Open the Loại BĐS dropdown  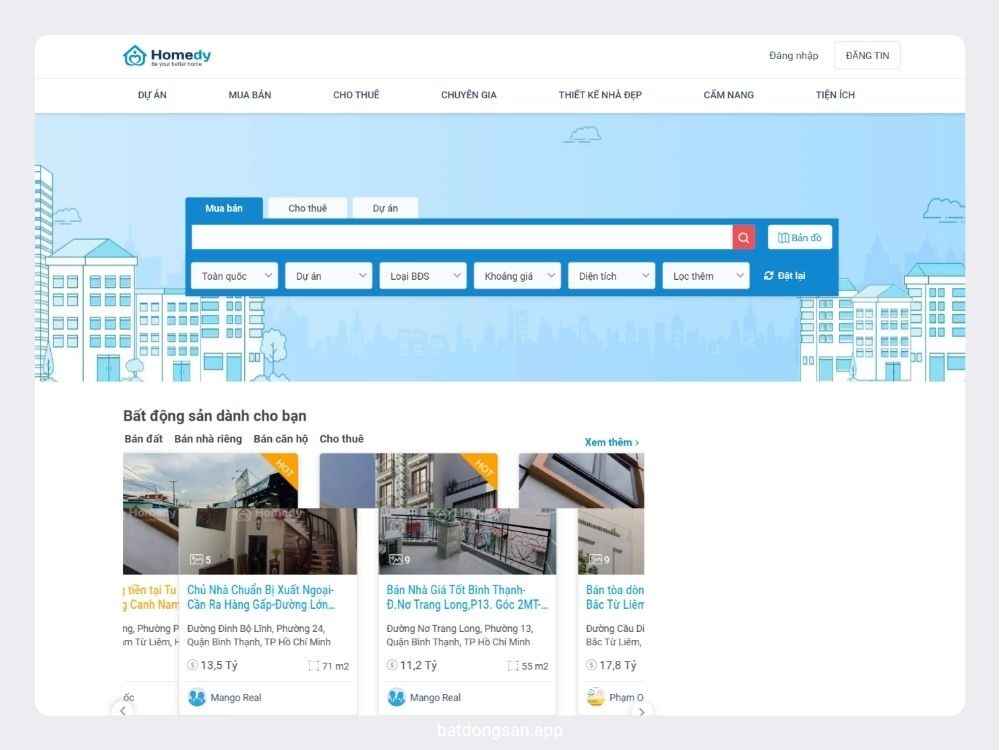[x=422, y=276]
